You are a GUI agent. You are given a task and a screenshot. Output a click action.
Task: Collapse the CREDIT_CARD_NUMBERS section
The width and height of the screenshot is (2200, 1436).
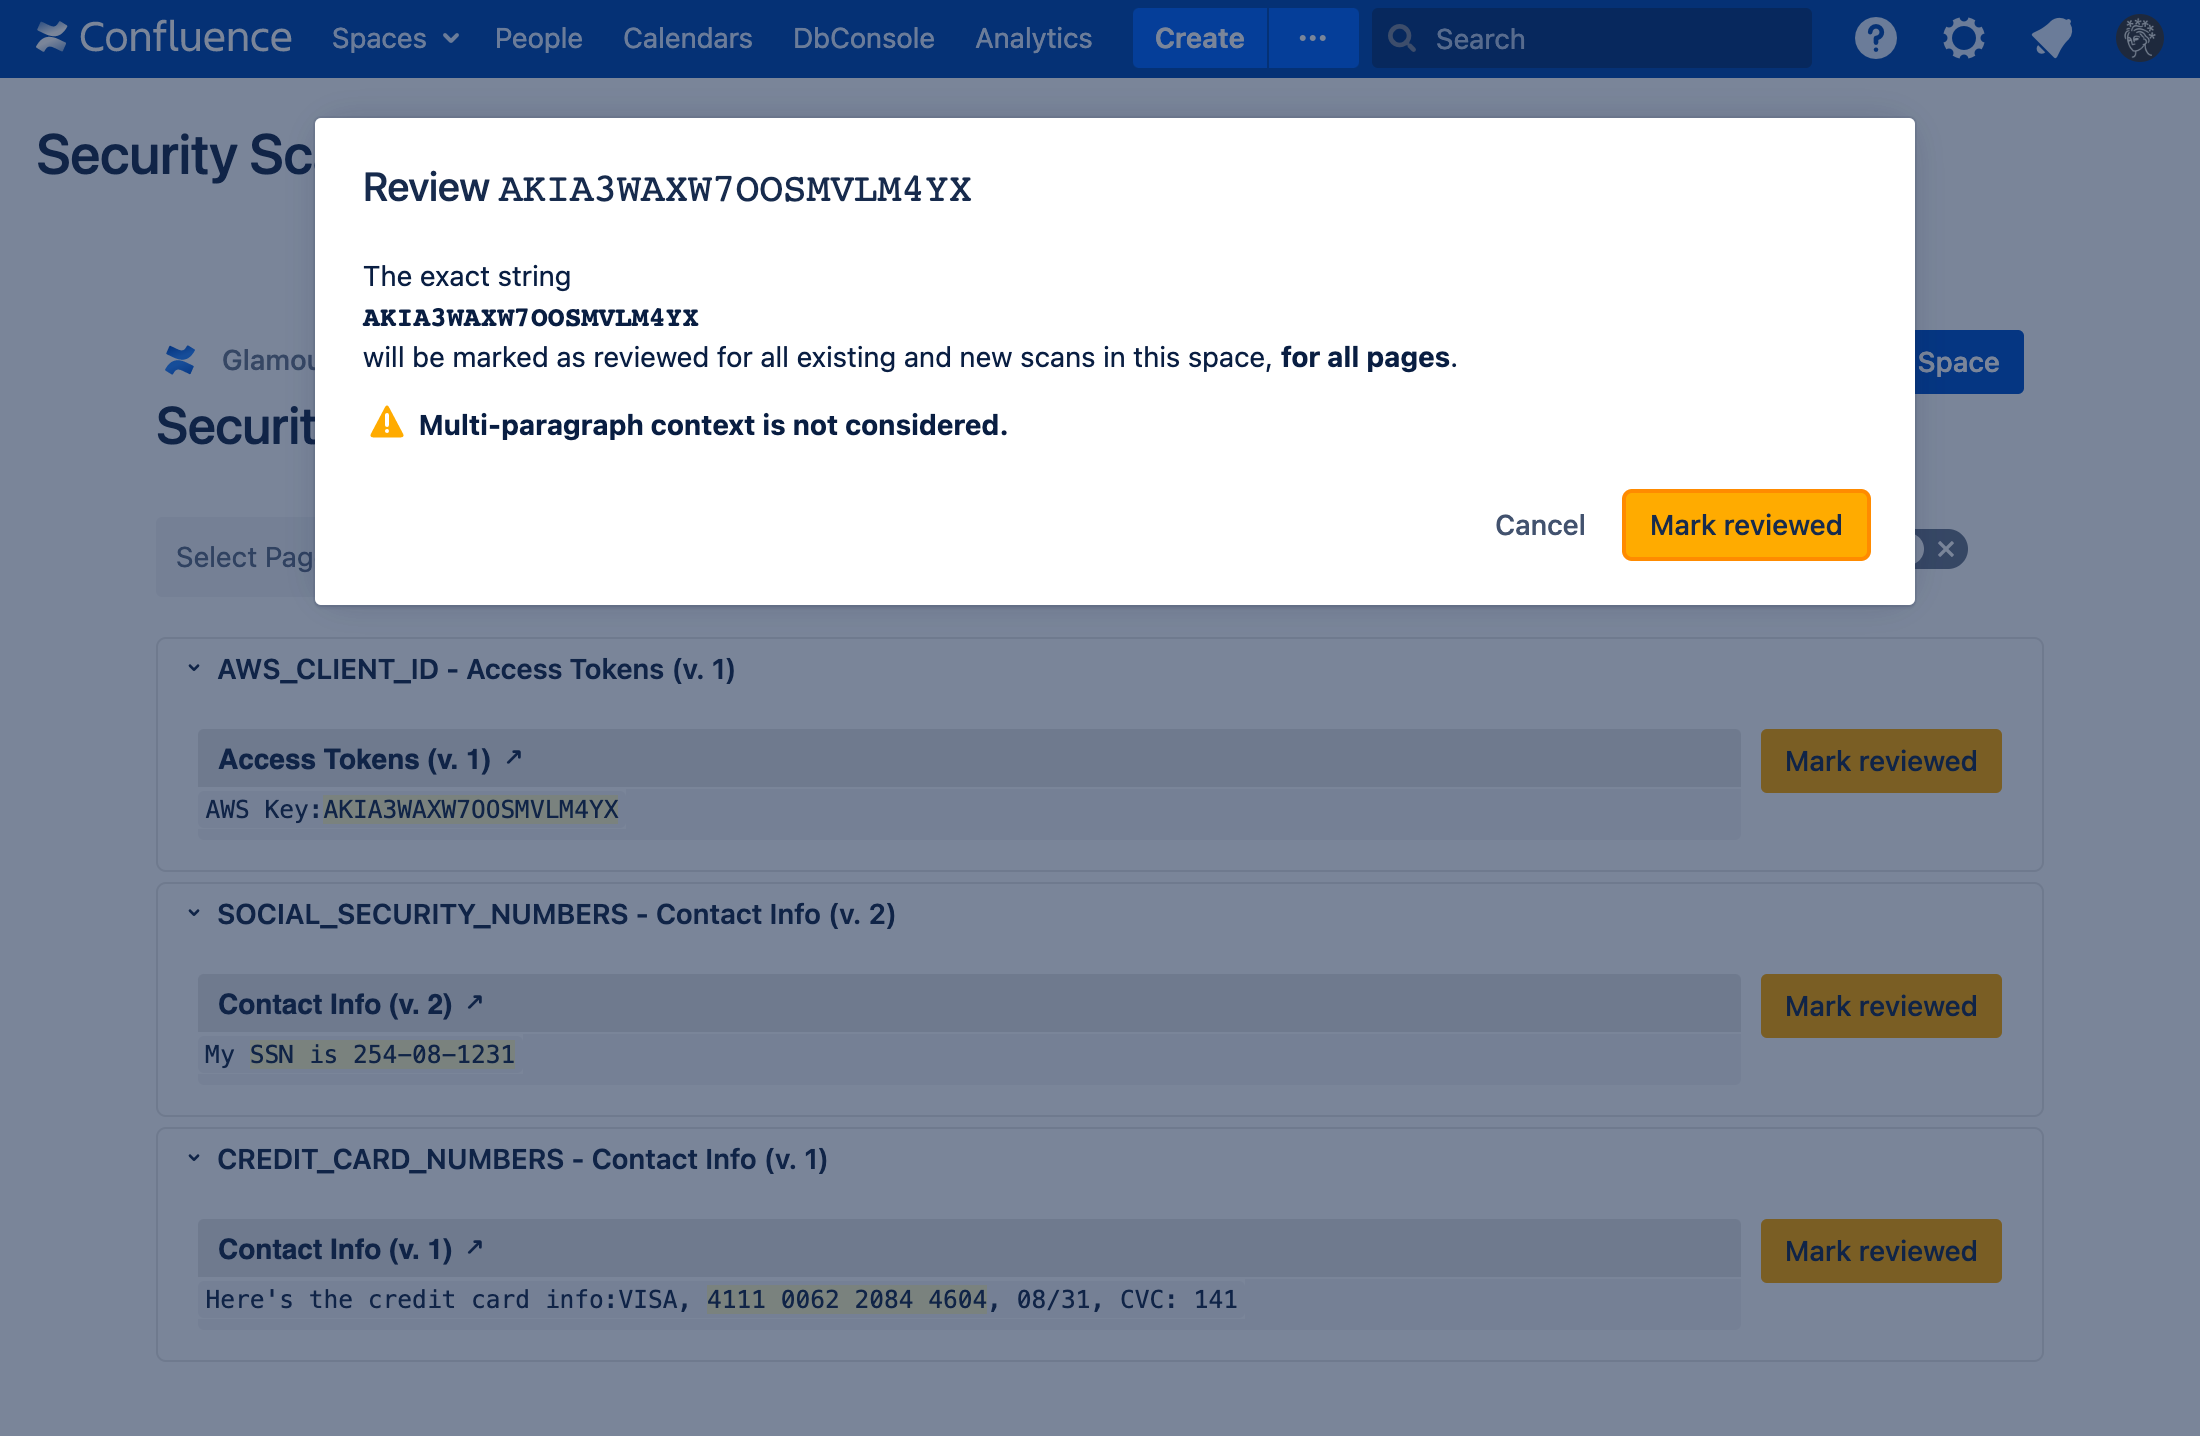click(x=194, y=1158)
